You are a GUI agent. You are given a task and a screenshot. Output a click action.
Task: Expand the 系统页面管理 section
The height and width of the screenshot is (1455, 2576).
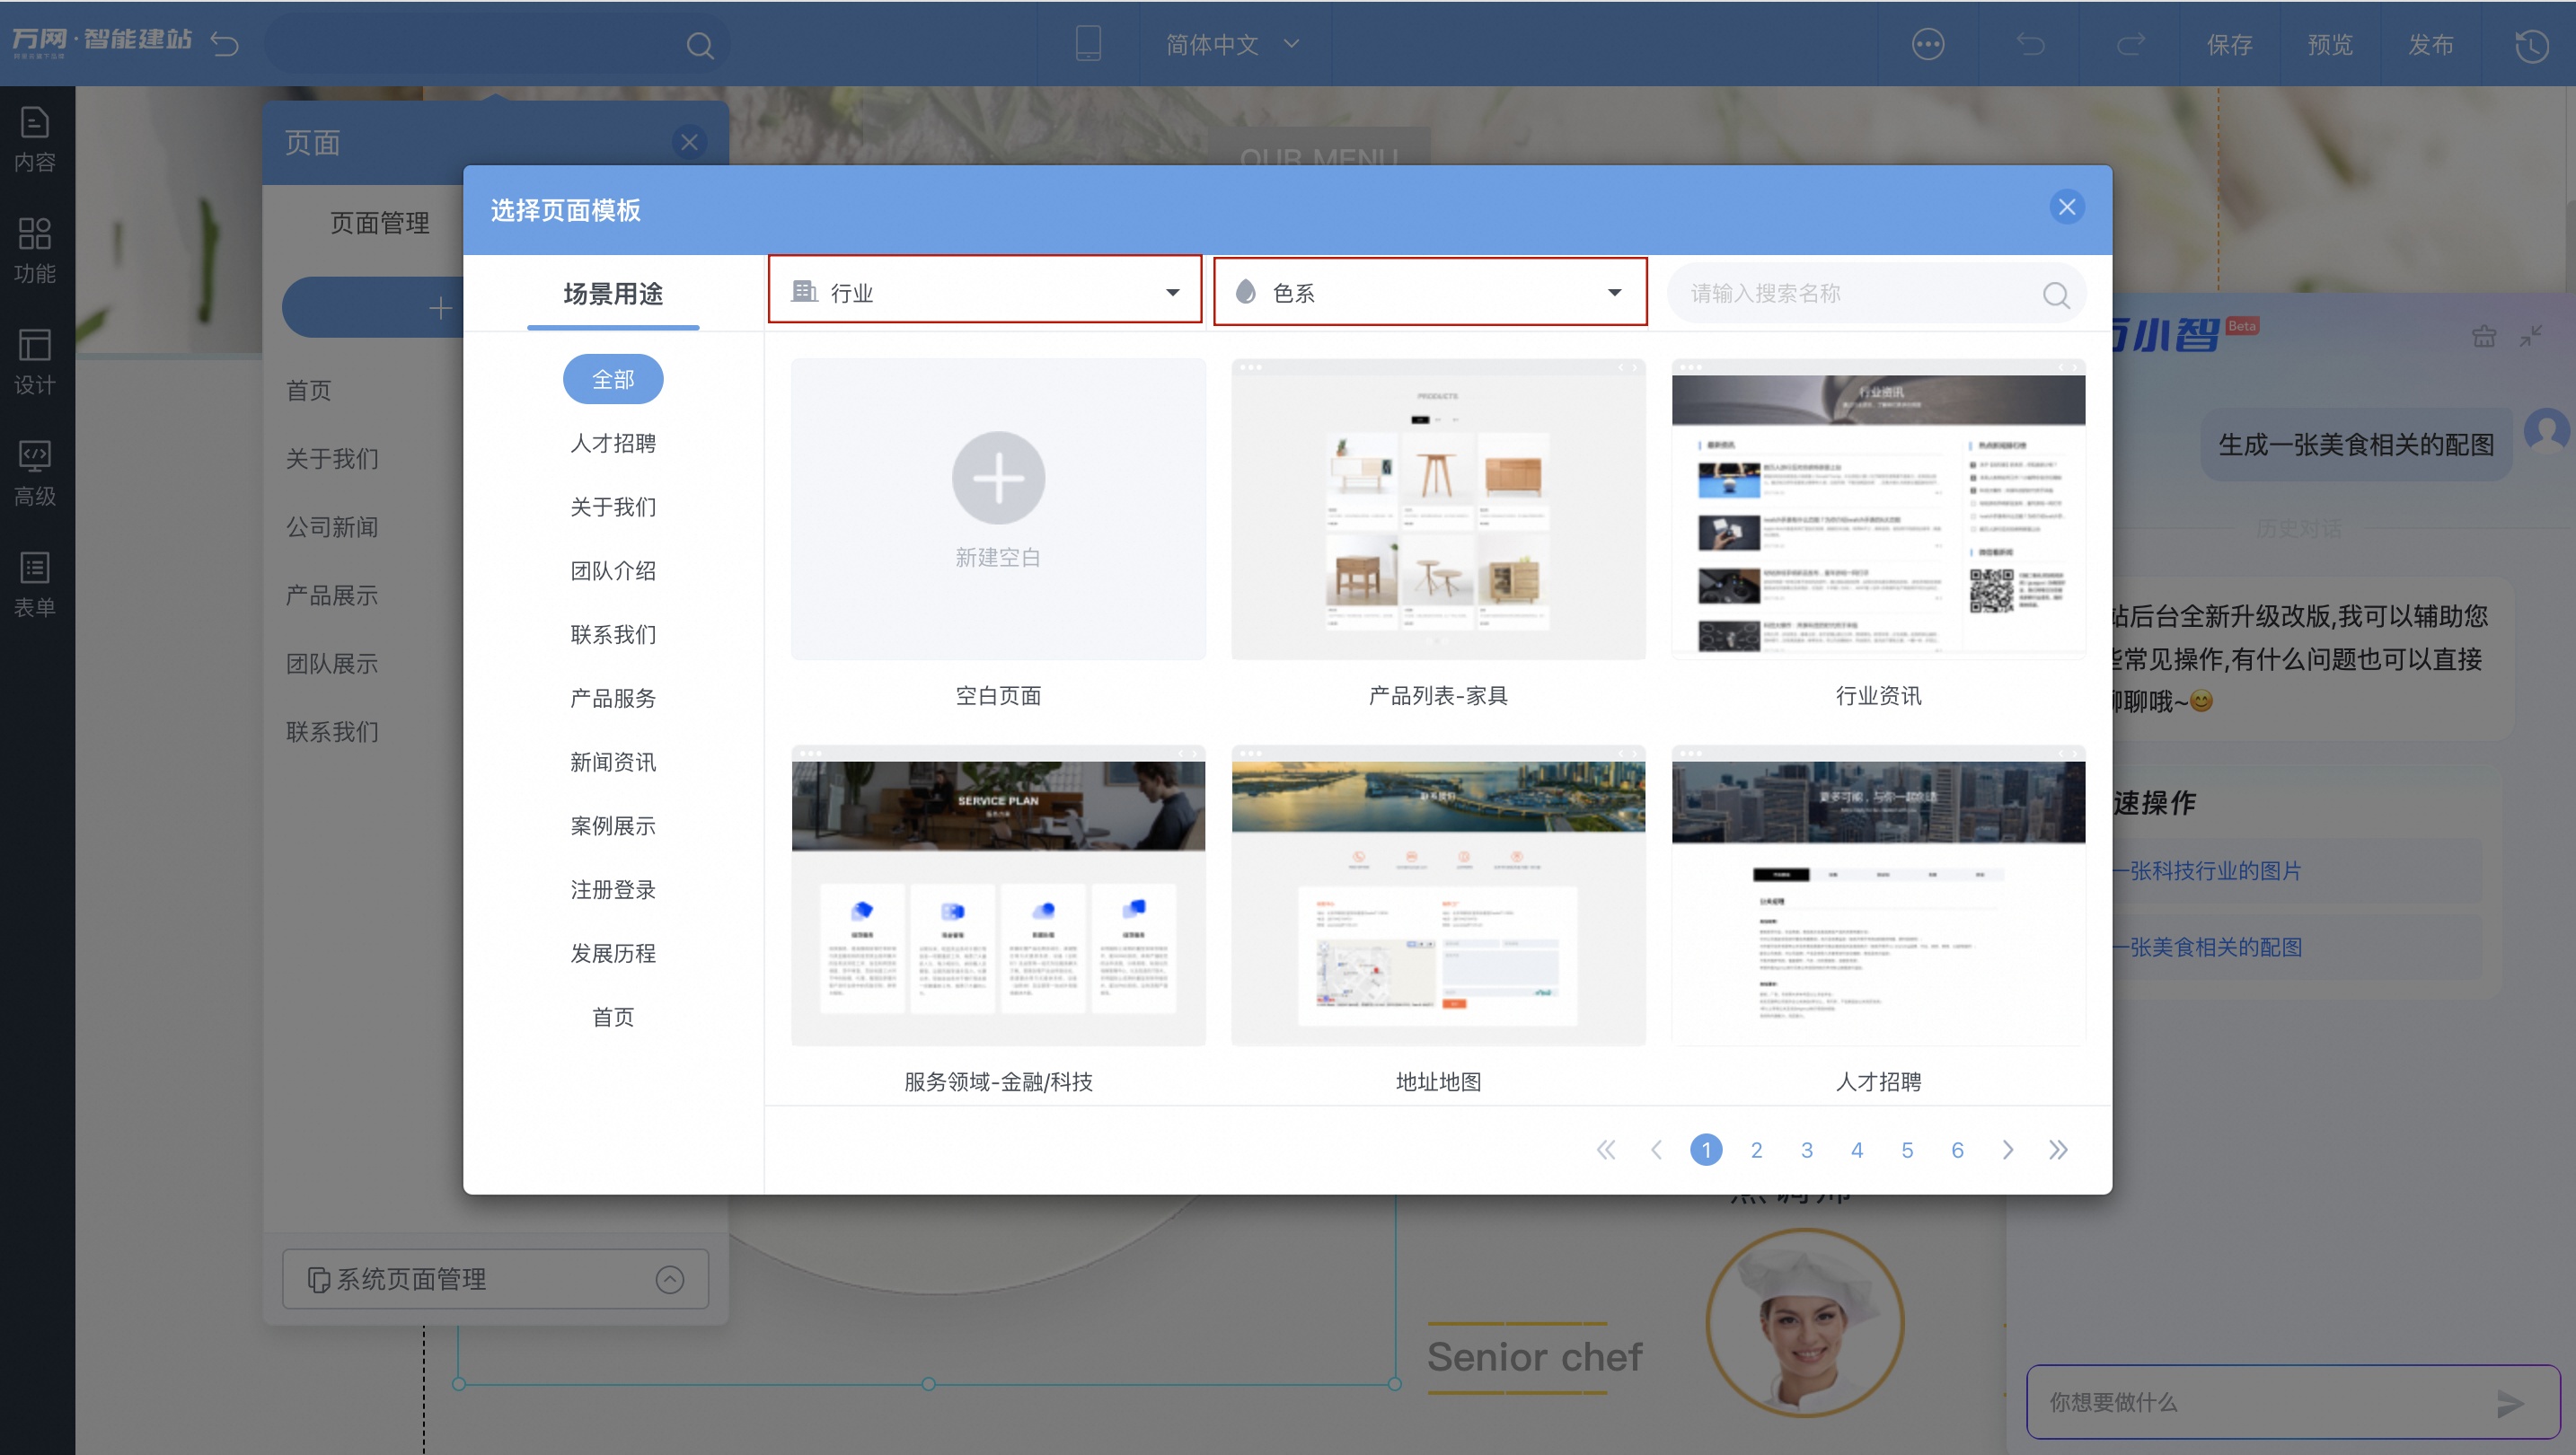(x=495, y=1279)
